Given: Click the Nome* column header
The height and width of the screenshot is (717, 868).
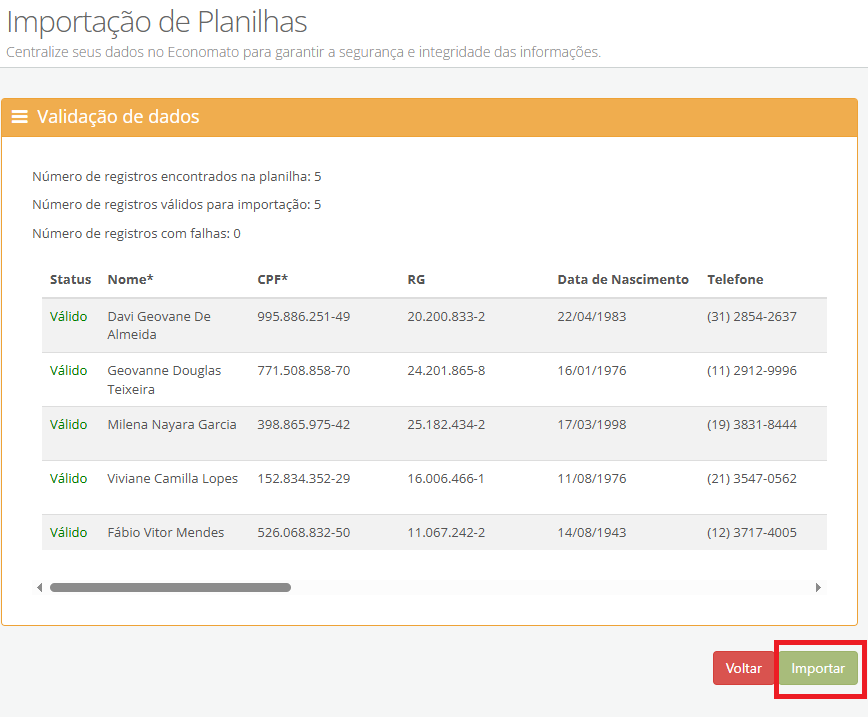Looking at the screenshot, I should pos(130,280).
